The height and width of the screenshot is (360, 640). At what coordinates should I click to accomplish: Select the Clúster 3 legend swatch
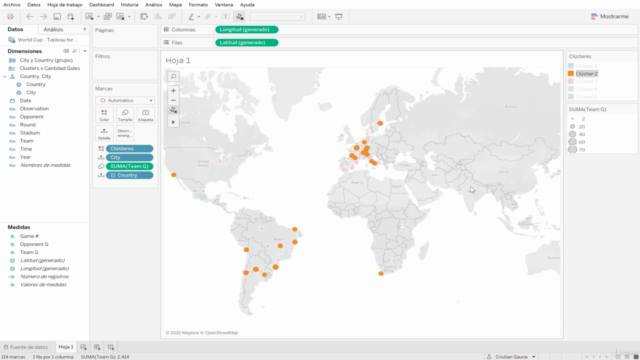click(571, 81)
